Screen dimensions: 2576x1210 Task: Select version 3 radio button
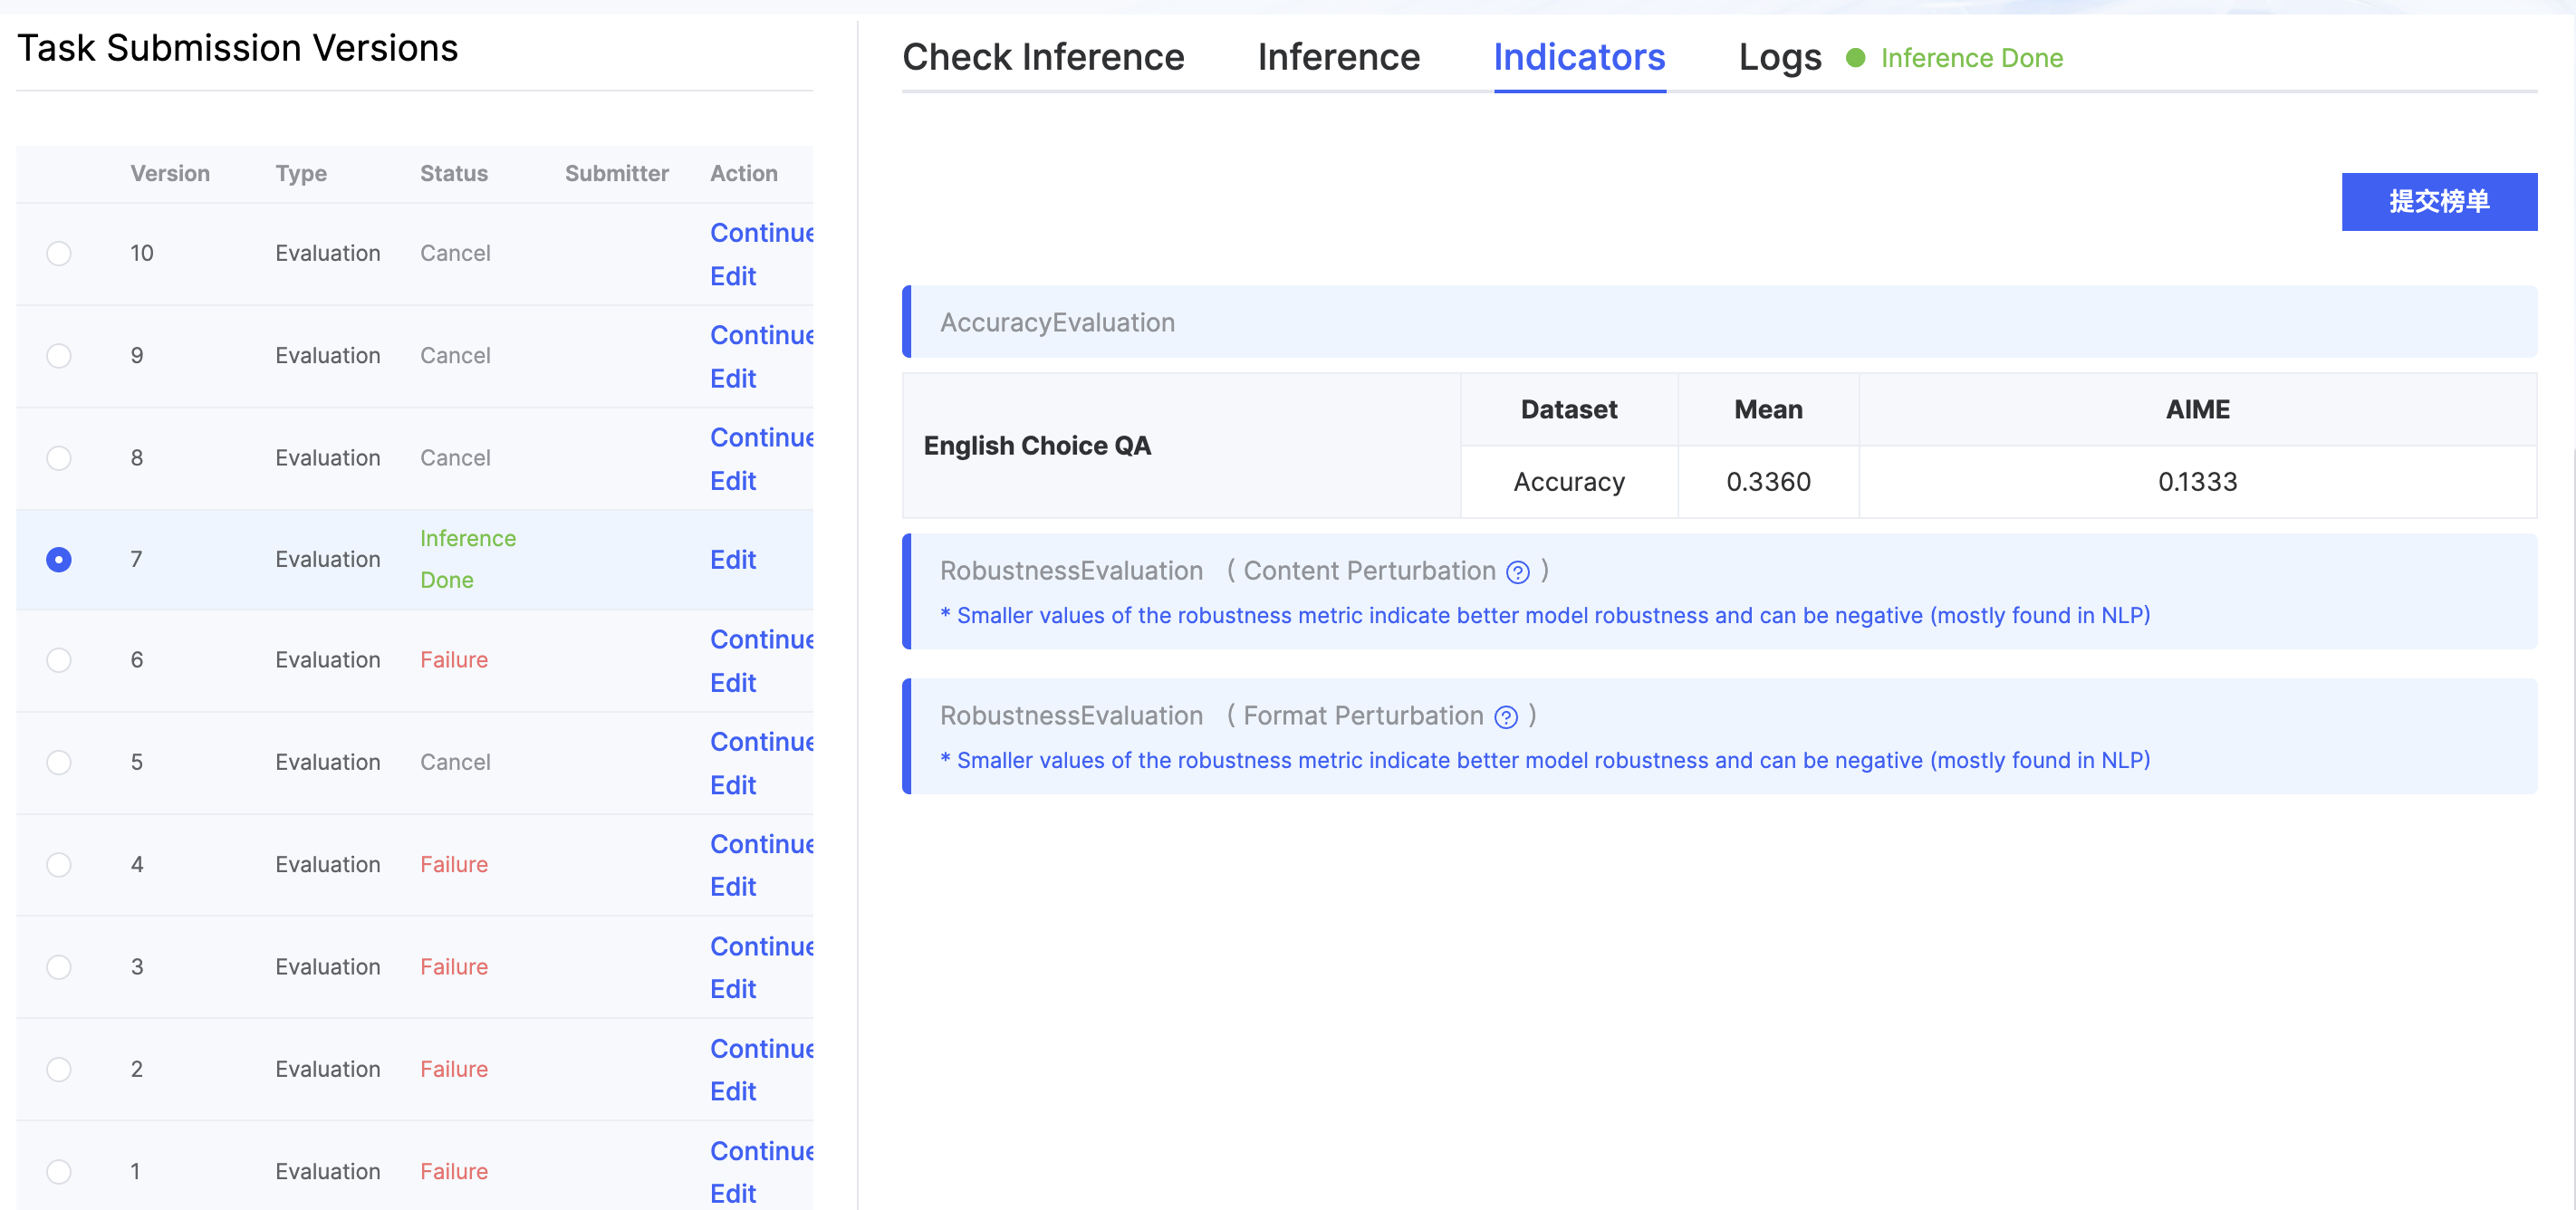click(x=59, y=967)
